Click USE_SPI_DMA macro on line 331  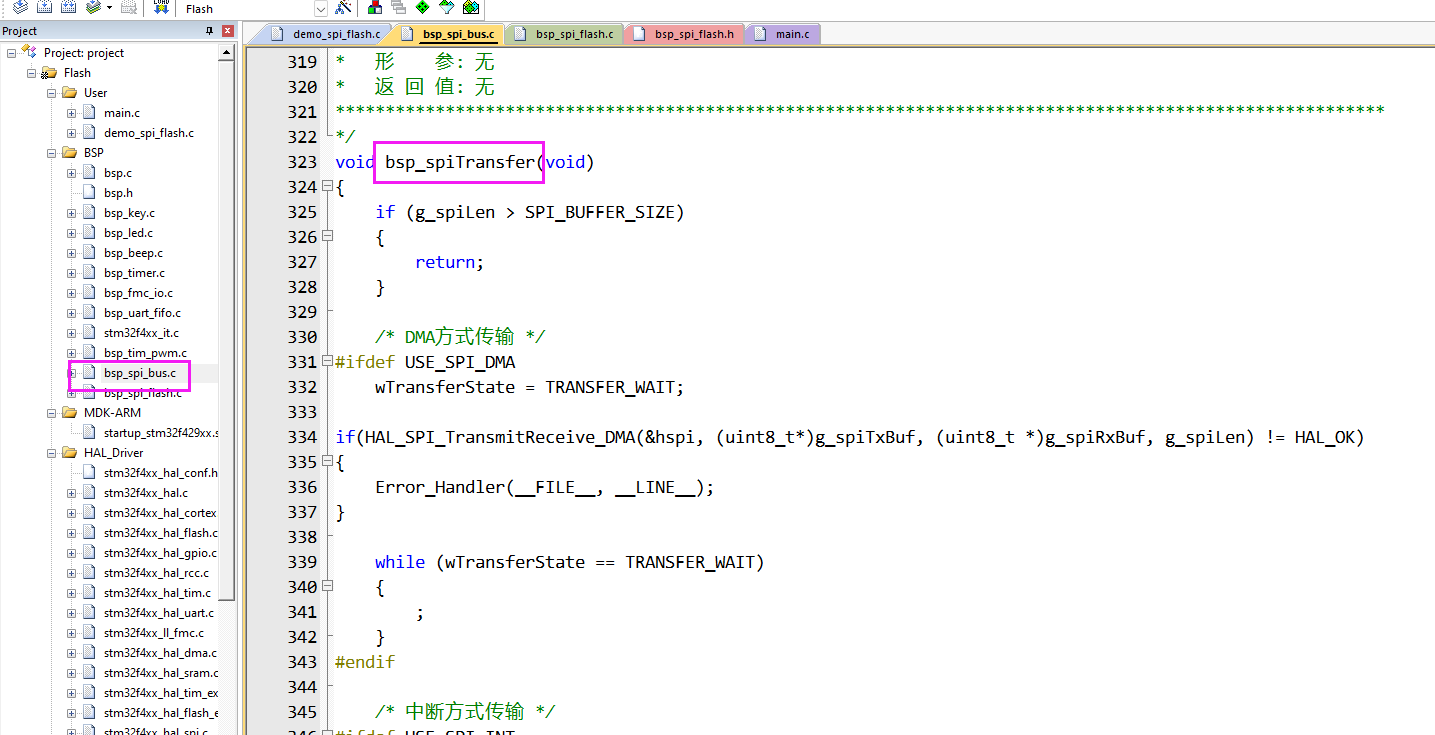460,362
